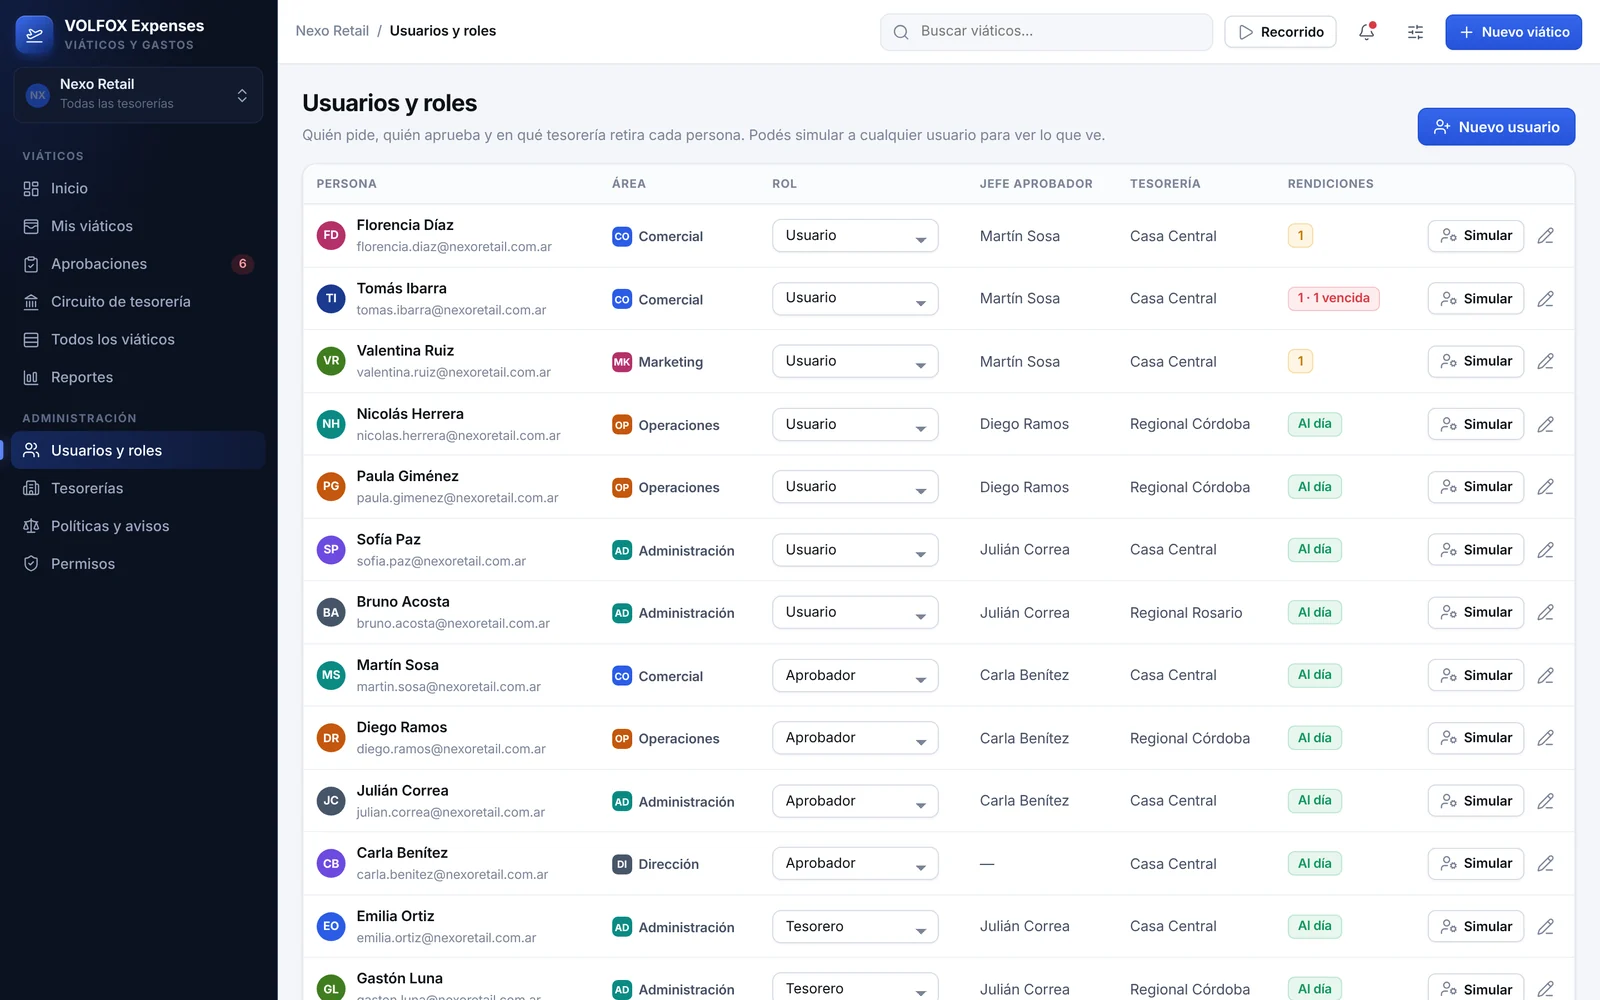1600x1000 pixels.
Task: Open Reportes in sidebar
Action: tap(138, 377)
